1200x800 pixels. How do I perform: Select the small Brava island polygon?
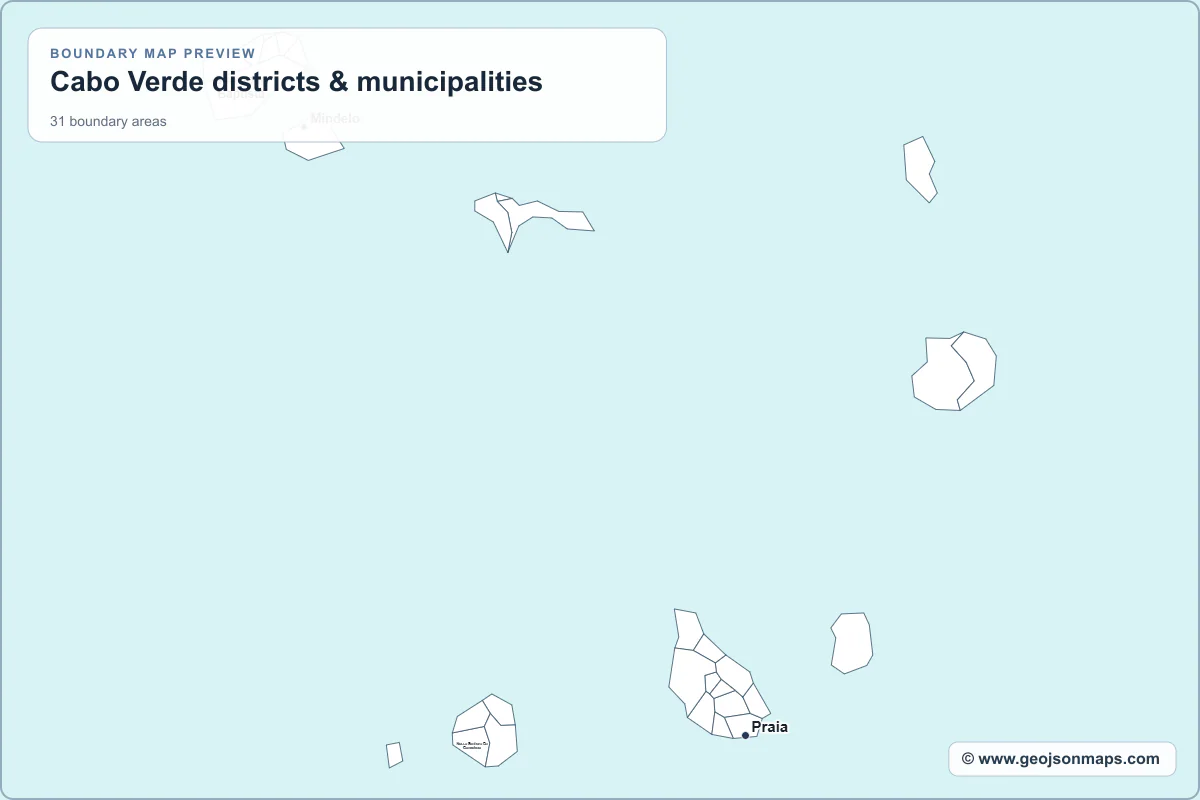tap(394, 755)
